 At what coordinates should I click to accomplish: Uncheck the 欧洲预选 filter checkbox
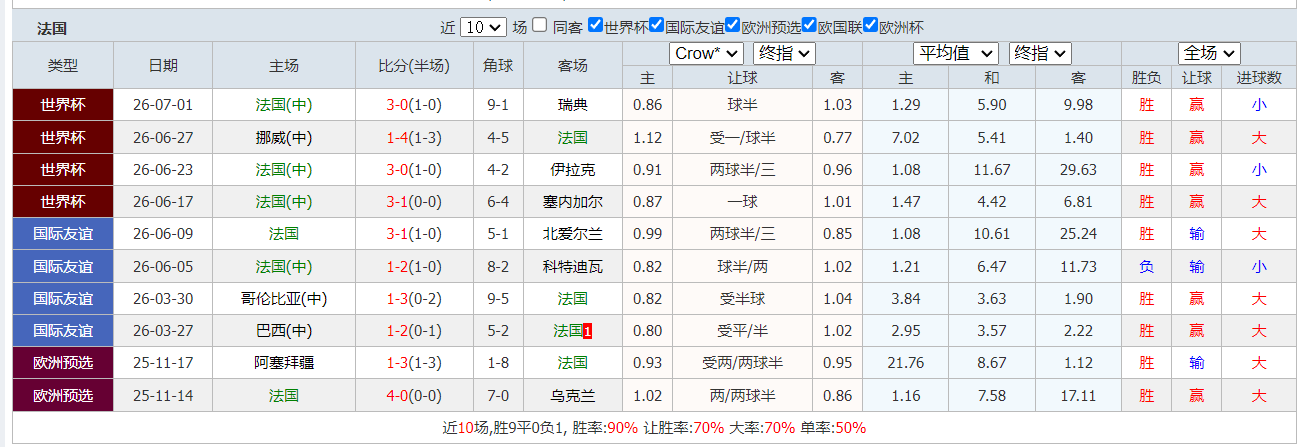tap(732, 26)
